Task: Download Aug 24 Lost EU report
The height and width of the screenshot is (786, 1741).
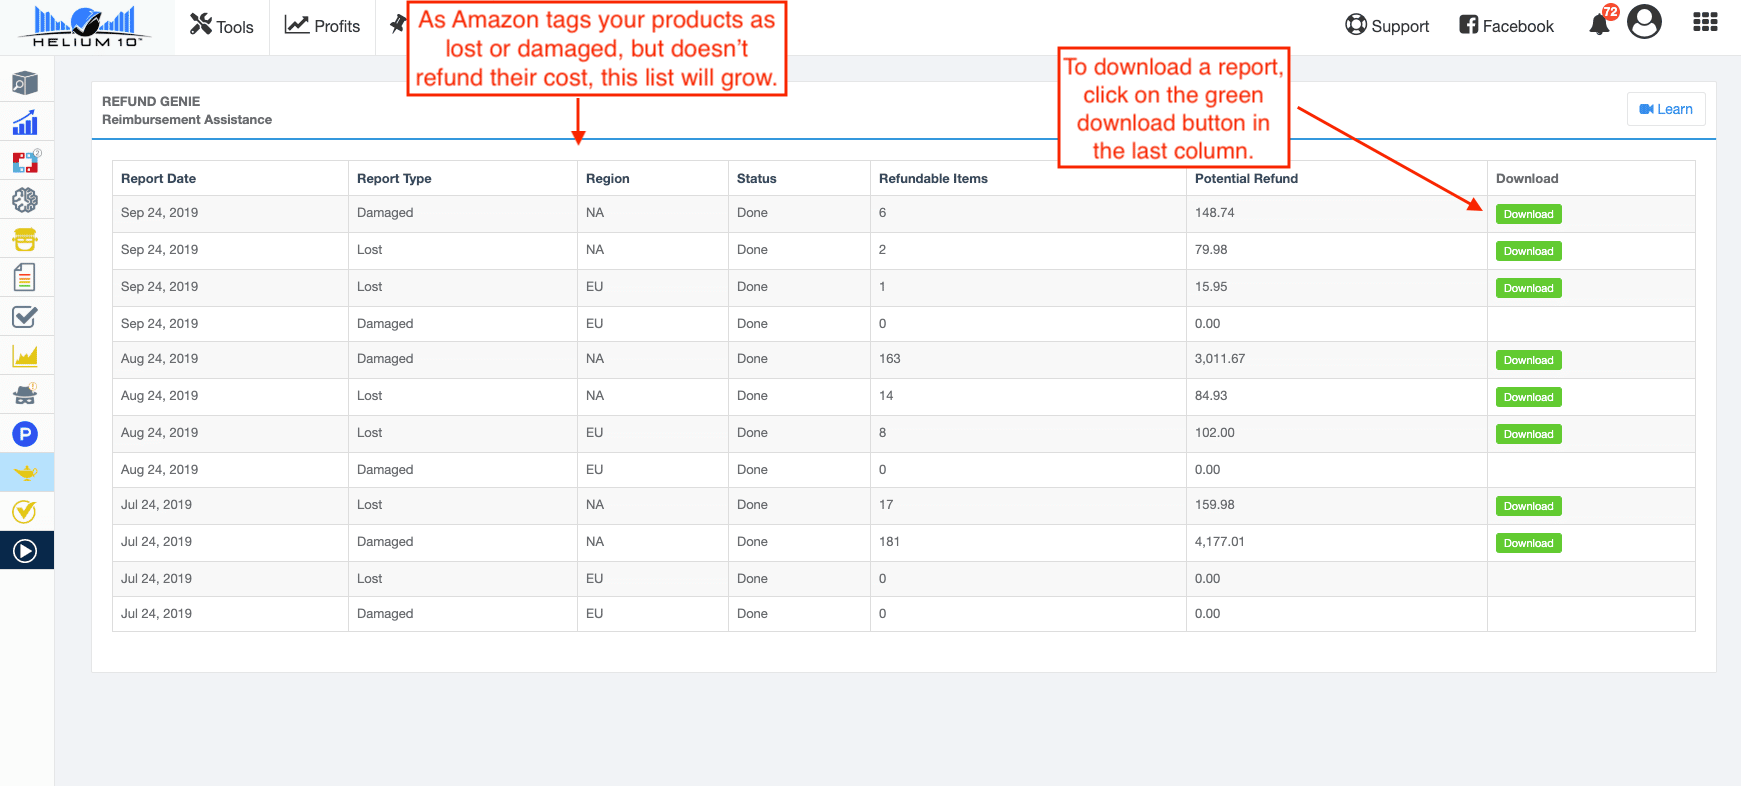Action: (1528, 434)
